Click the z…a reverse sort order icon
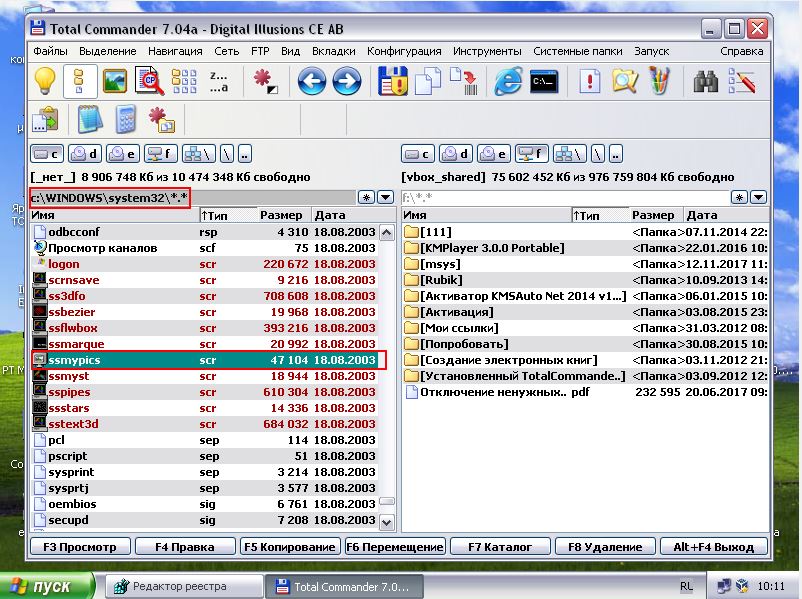 (x=218, y=81)
